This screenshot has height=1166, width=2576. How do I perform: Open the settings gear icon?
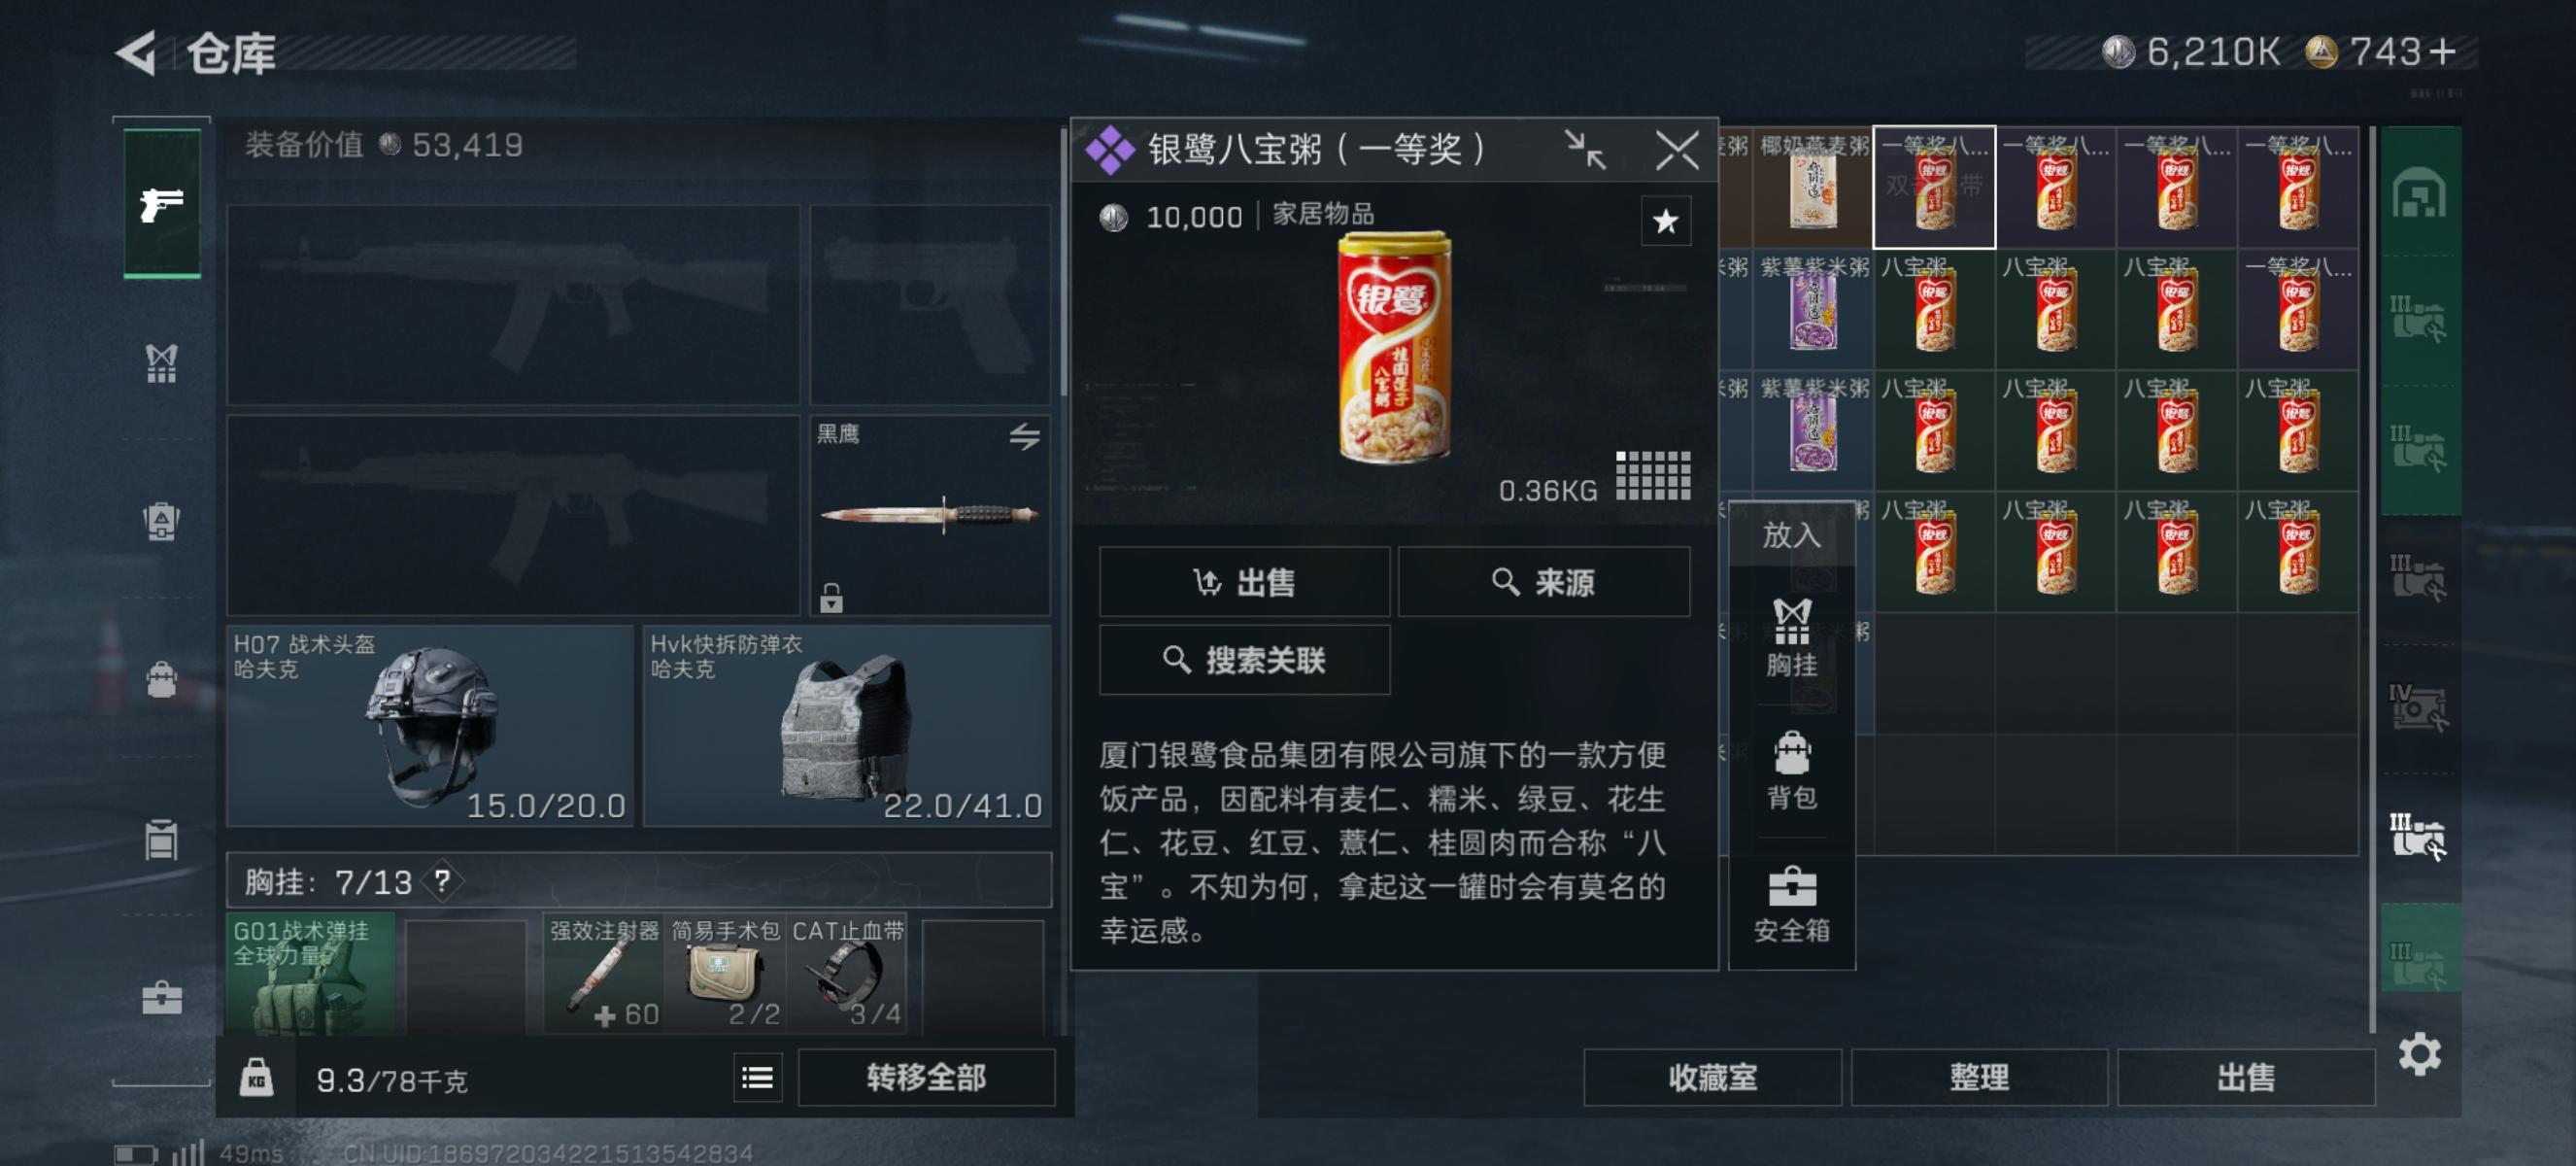click(2419, 1055)
